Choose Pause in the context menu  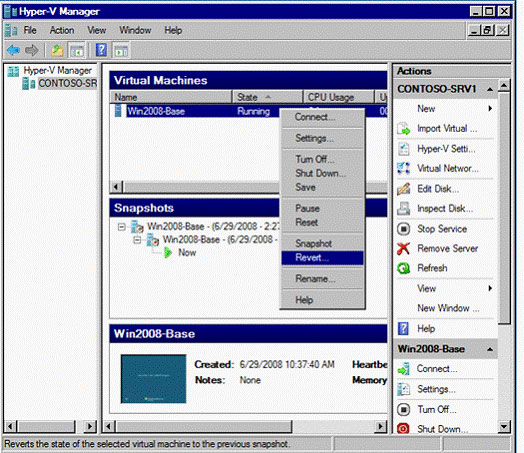click(x=322, y=208)
